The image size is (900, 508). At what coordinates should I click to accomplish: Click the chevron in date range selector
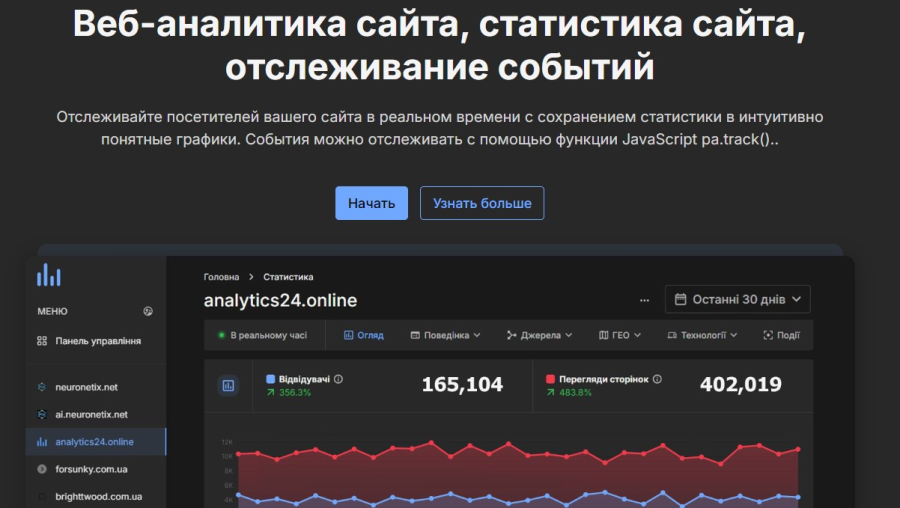pos(796,299)
